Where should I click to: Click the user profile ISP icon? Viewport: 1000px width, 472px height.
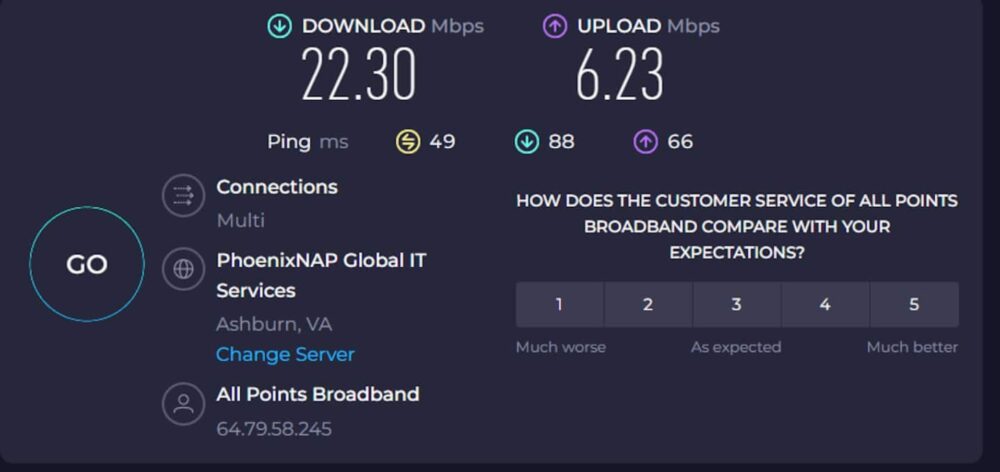pos(184,403)
